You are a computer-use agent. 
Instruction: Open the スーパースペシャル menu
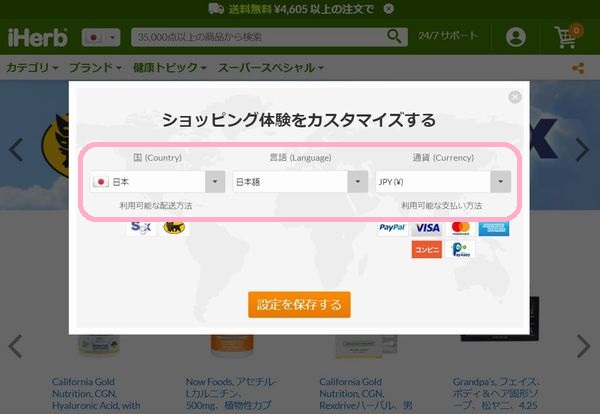(271, 68)
